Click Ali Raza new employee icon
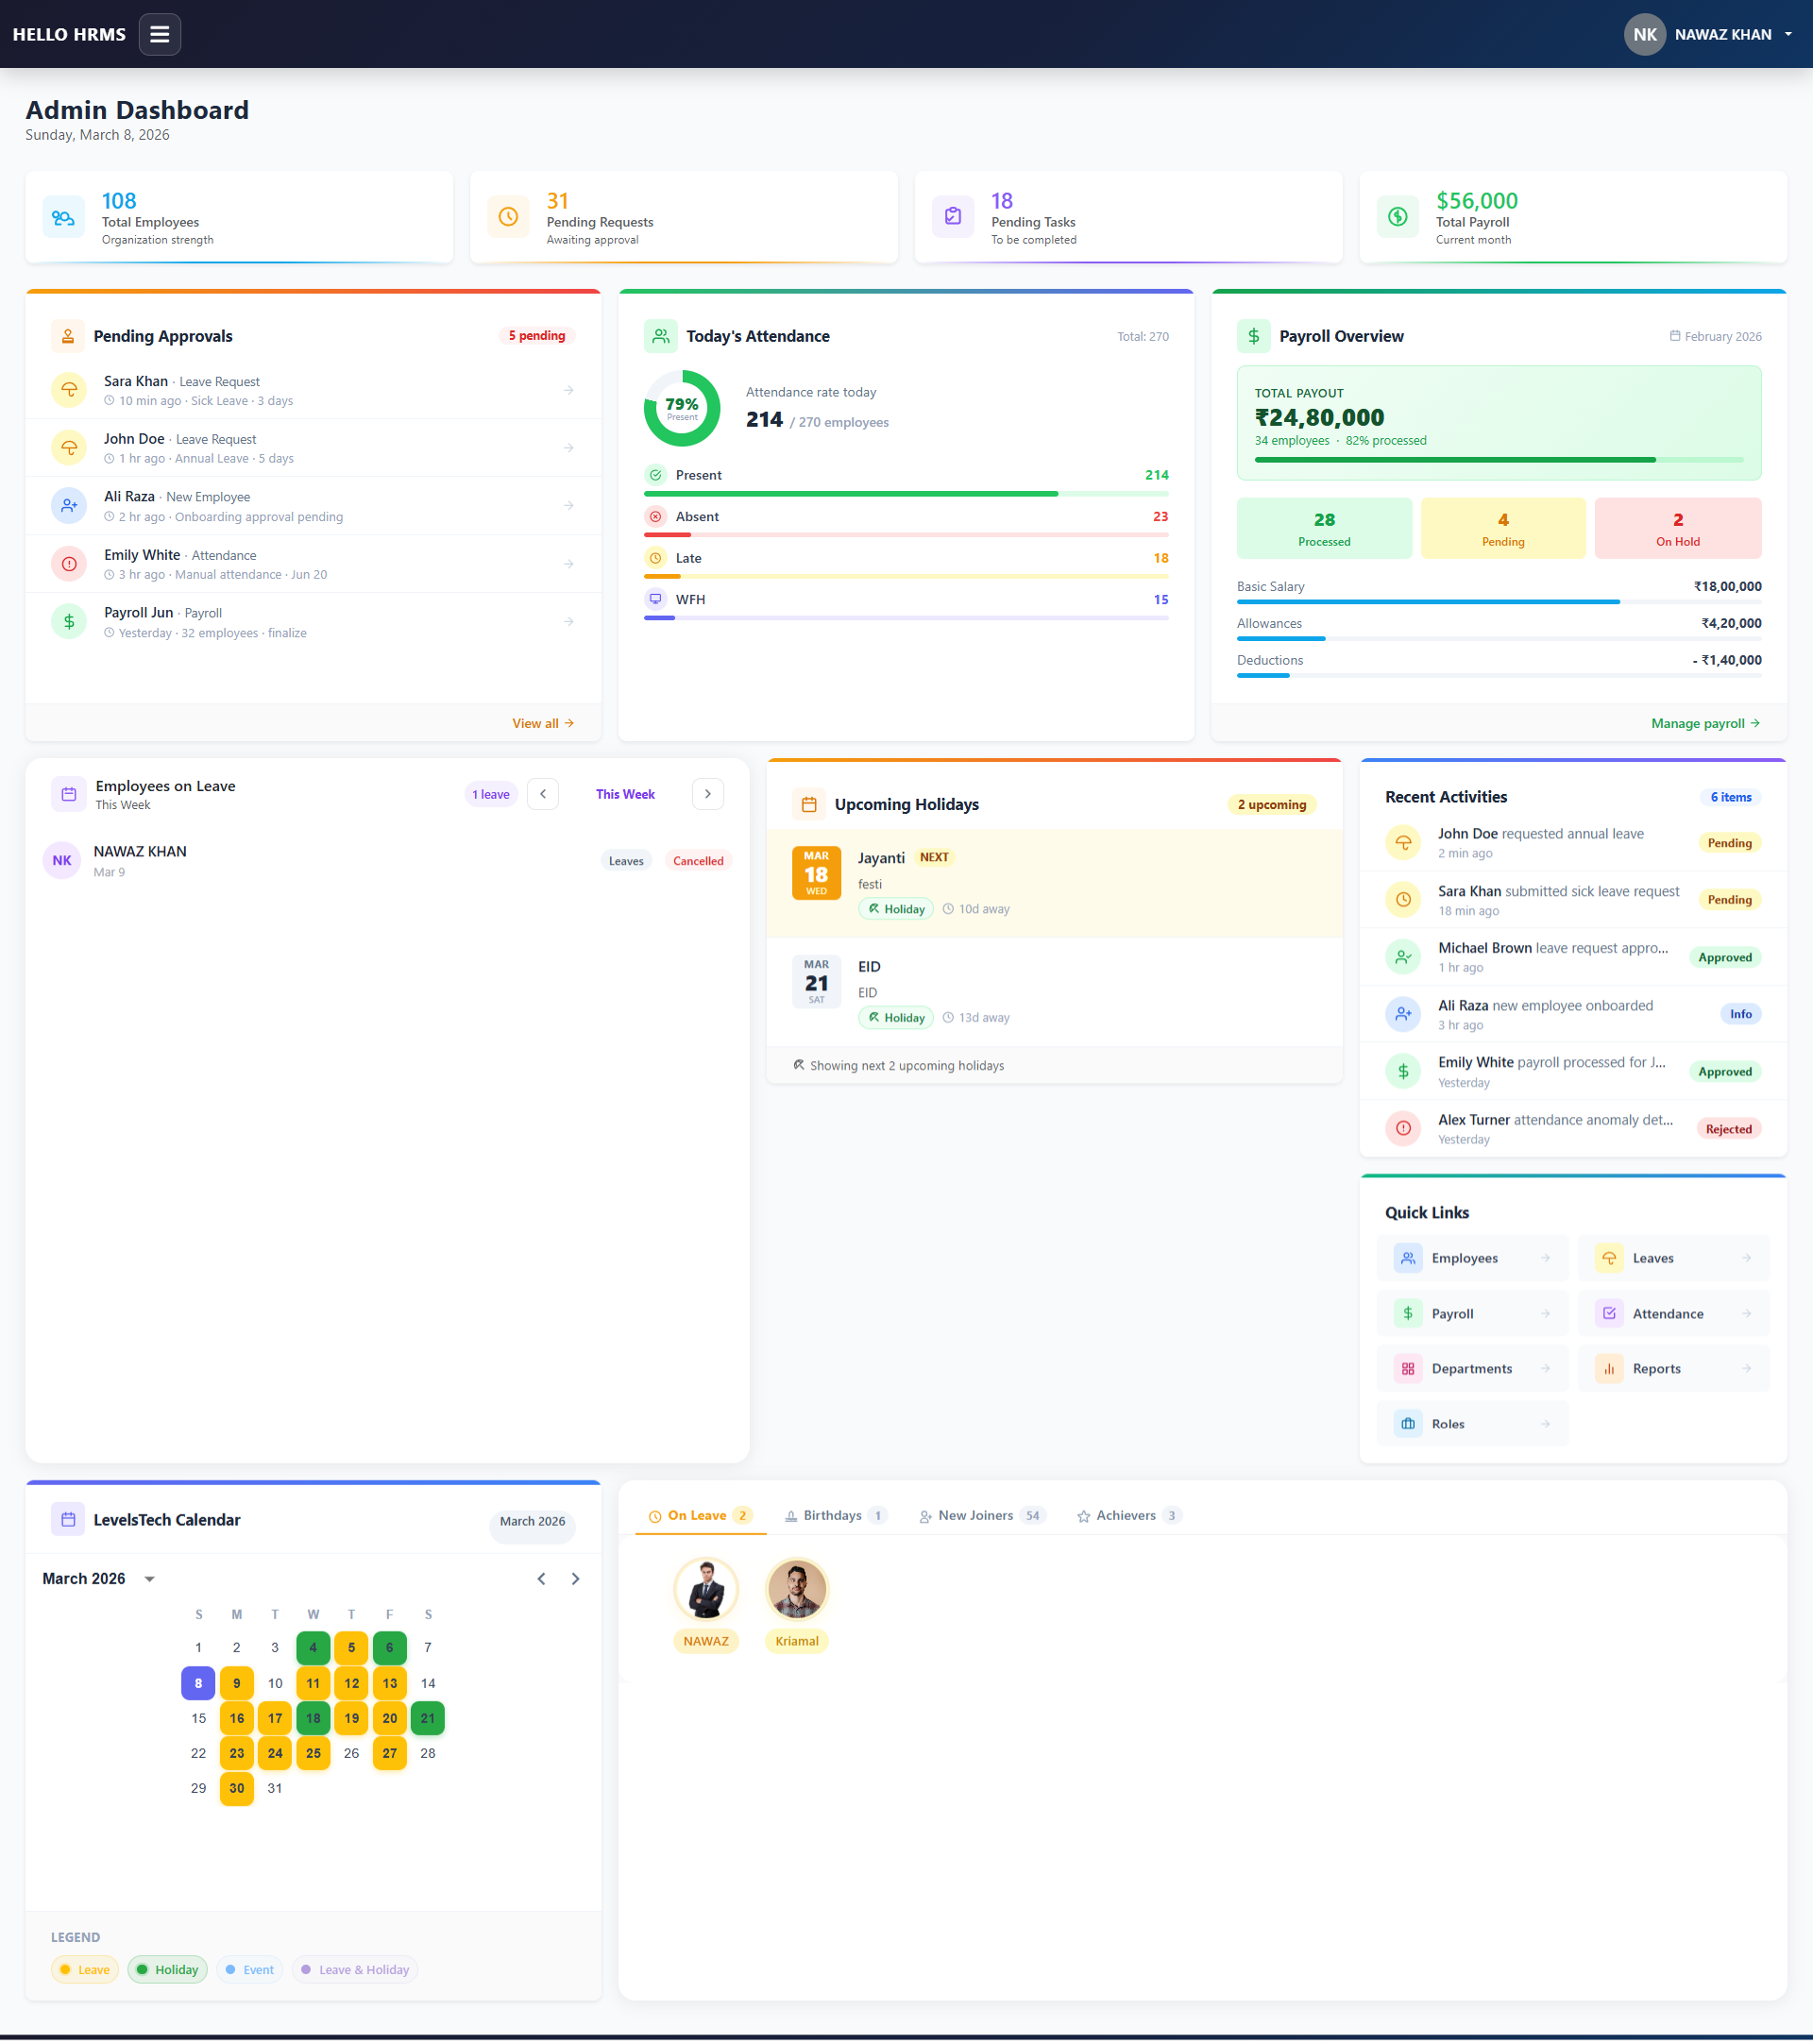Viewport: 1813px width, 2044px height. (x=69, y=506)
